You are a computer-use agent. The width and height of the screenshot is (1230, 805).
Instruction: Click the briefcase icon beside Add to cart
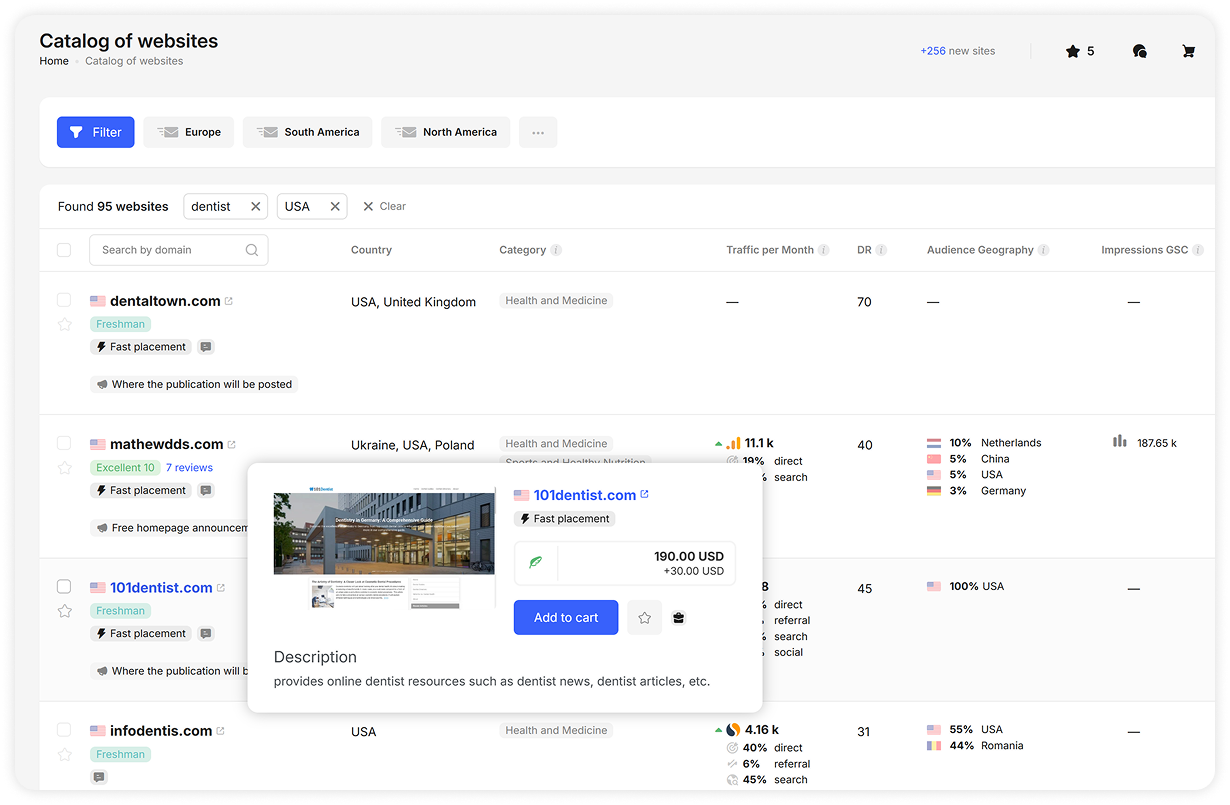coord(678,617)
